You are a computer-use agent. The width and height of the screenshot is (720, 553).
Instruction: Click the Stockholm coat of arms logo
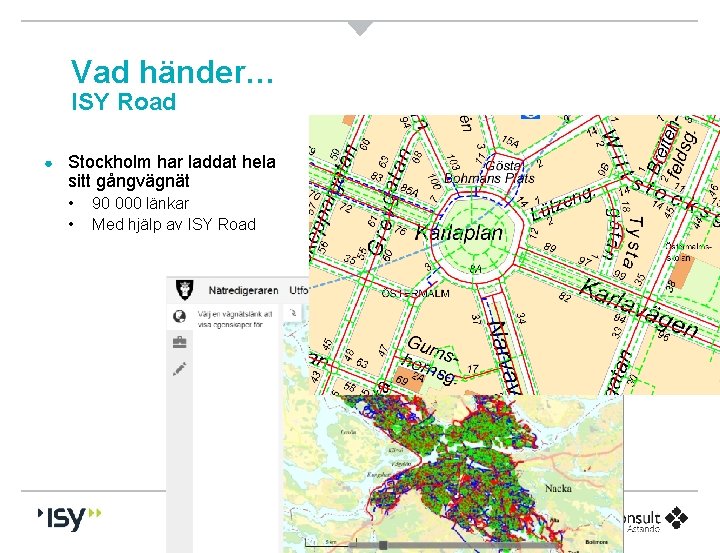tap(185, 290)
